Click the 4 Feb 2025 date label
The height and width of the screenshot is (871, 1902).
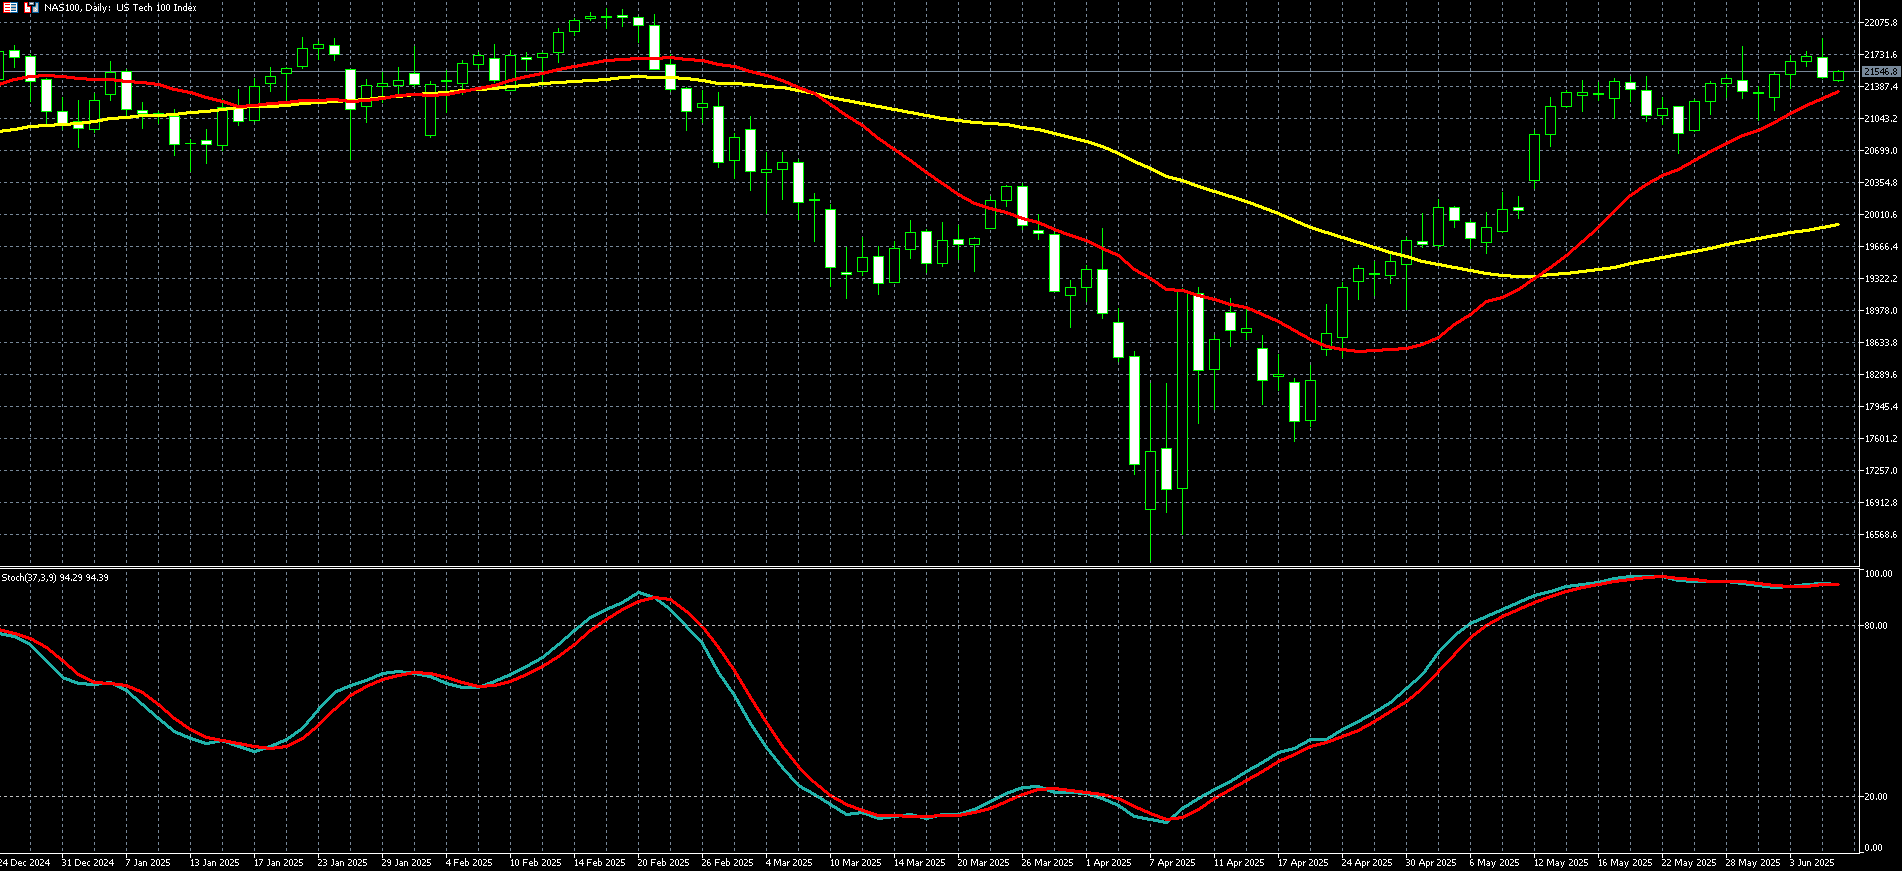click(x=469, y=862)
